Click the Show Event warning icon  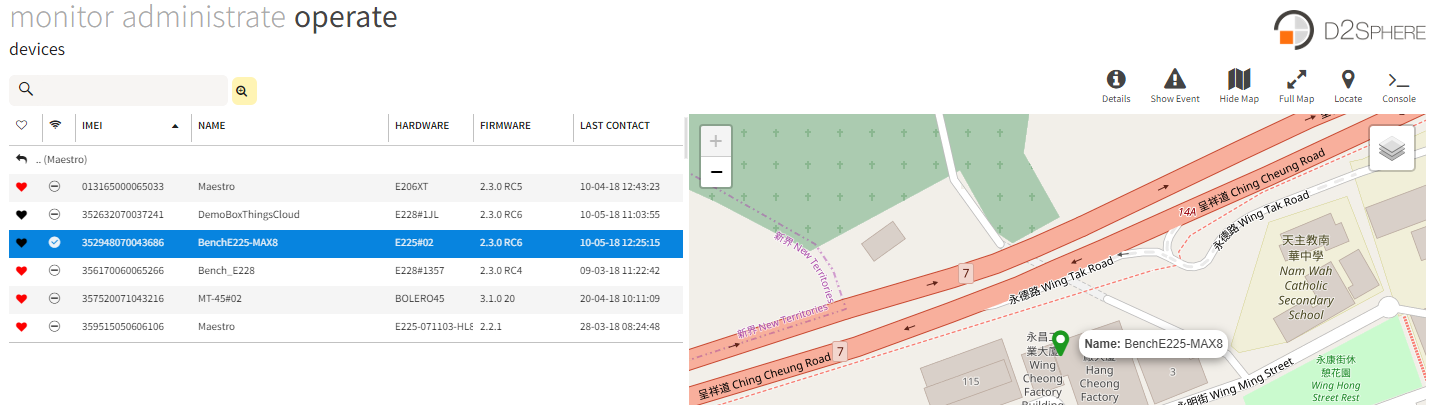click(x=1175, y=86)
